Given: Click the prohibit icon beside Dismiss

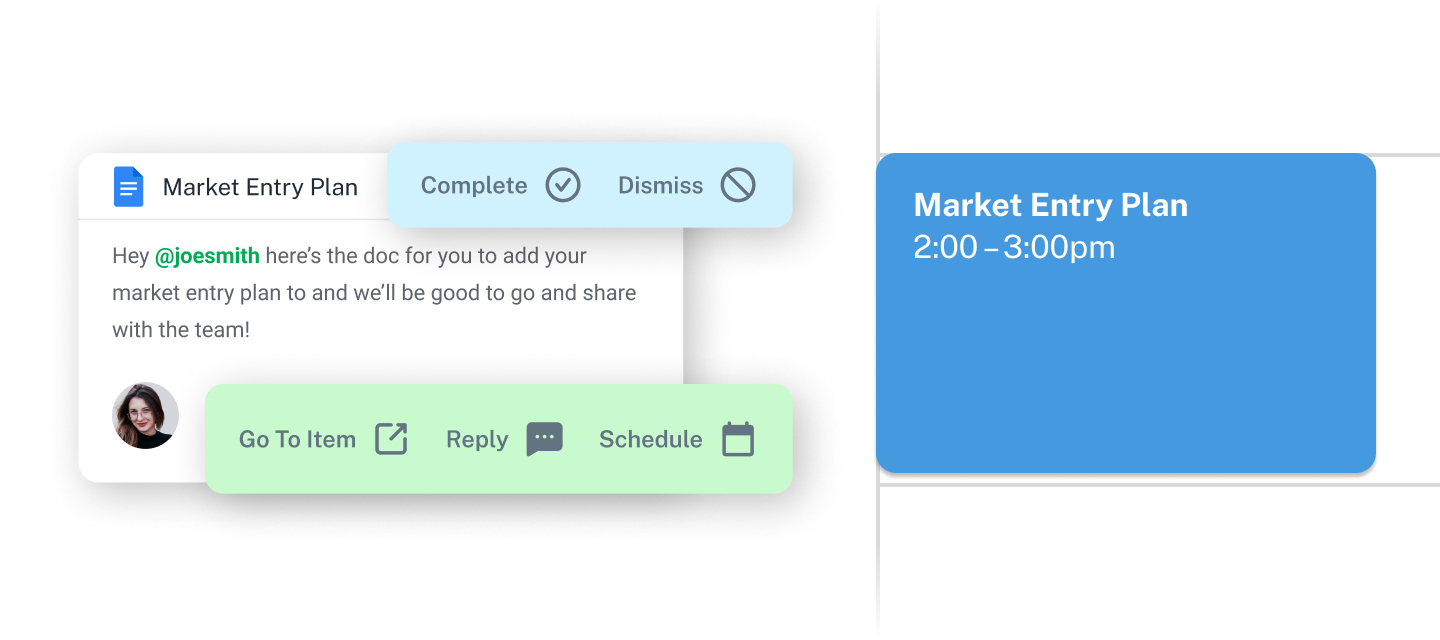Looking at the screenshot, I should (x=737, y=185).
